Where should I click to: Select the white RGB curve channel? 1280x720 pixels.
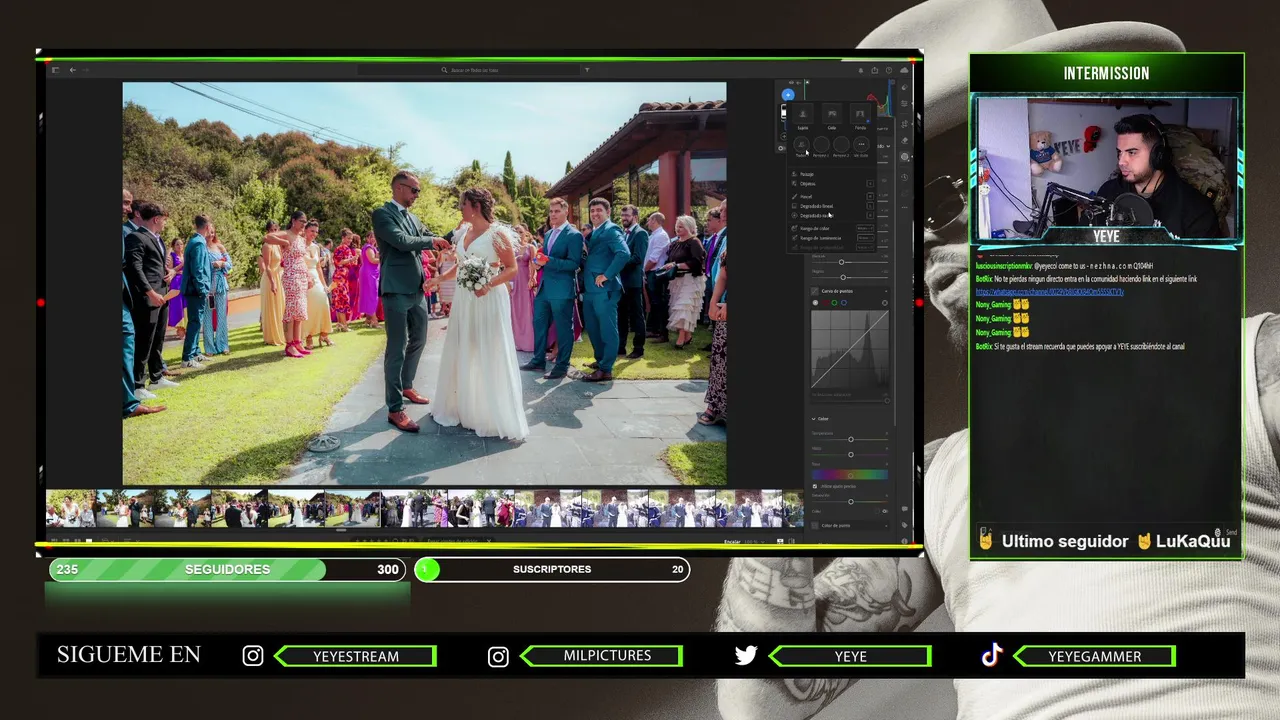click(815, 303)
